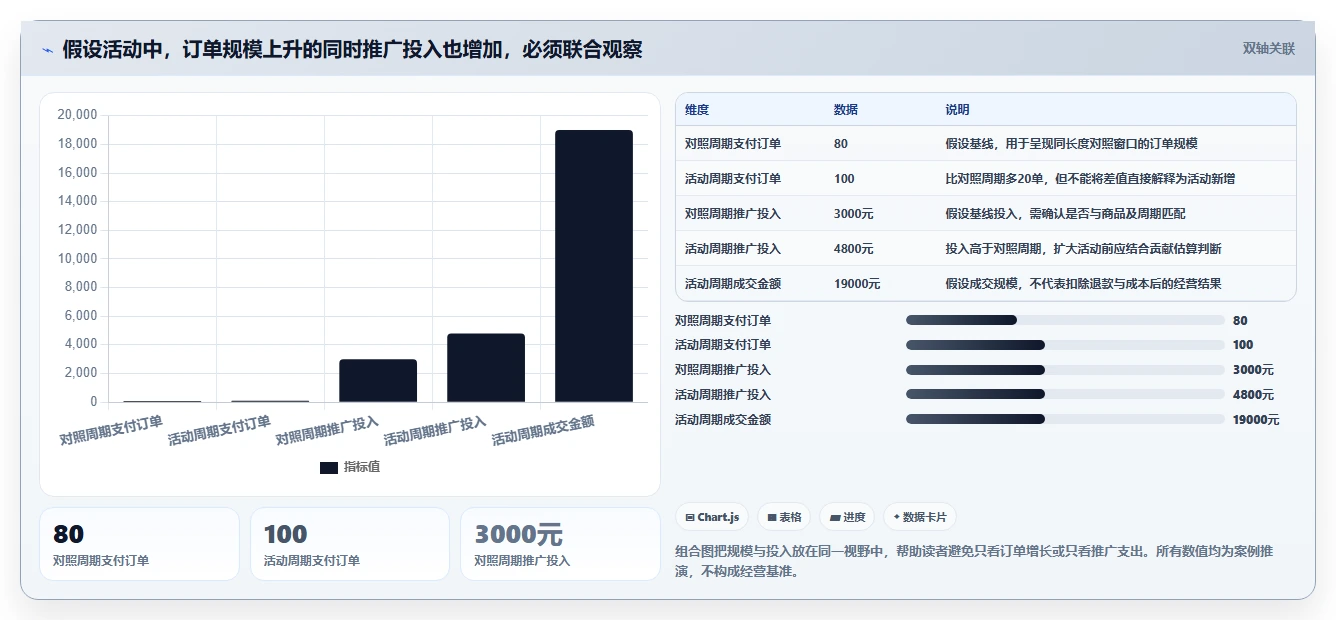
Task: Click the table data cell showing 3000元
Action: [853, 214]
